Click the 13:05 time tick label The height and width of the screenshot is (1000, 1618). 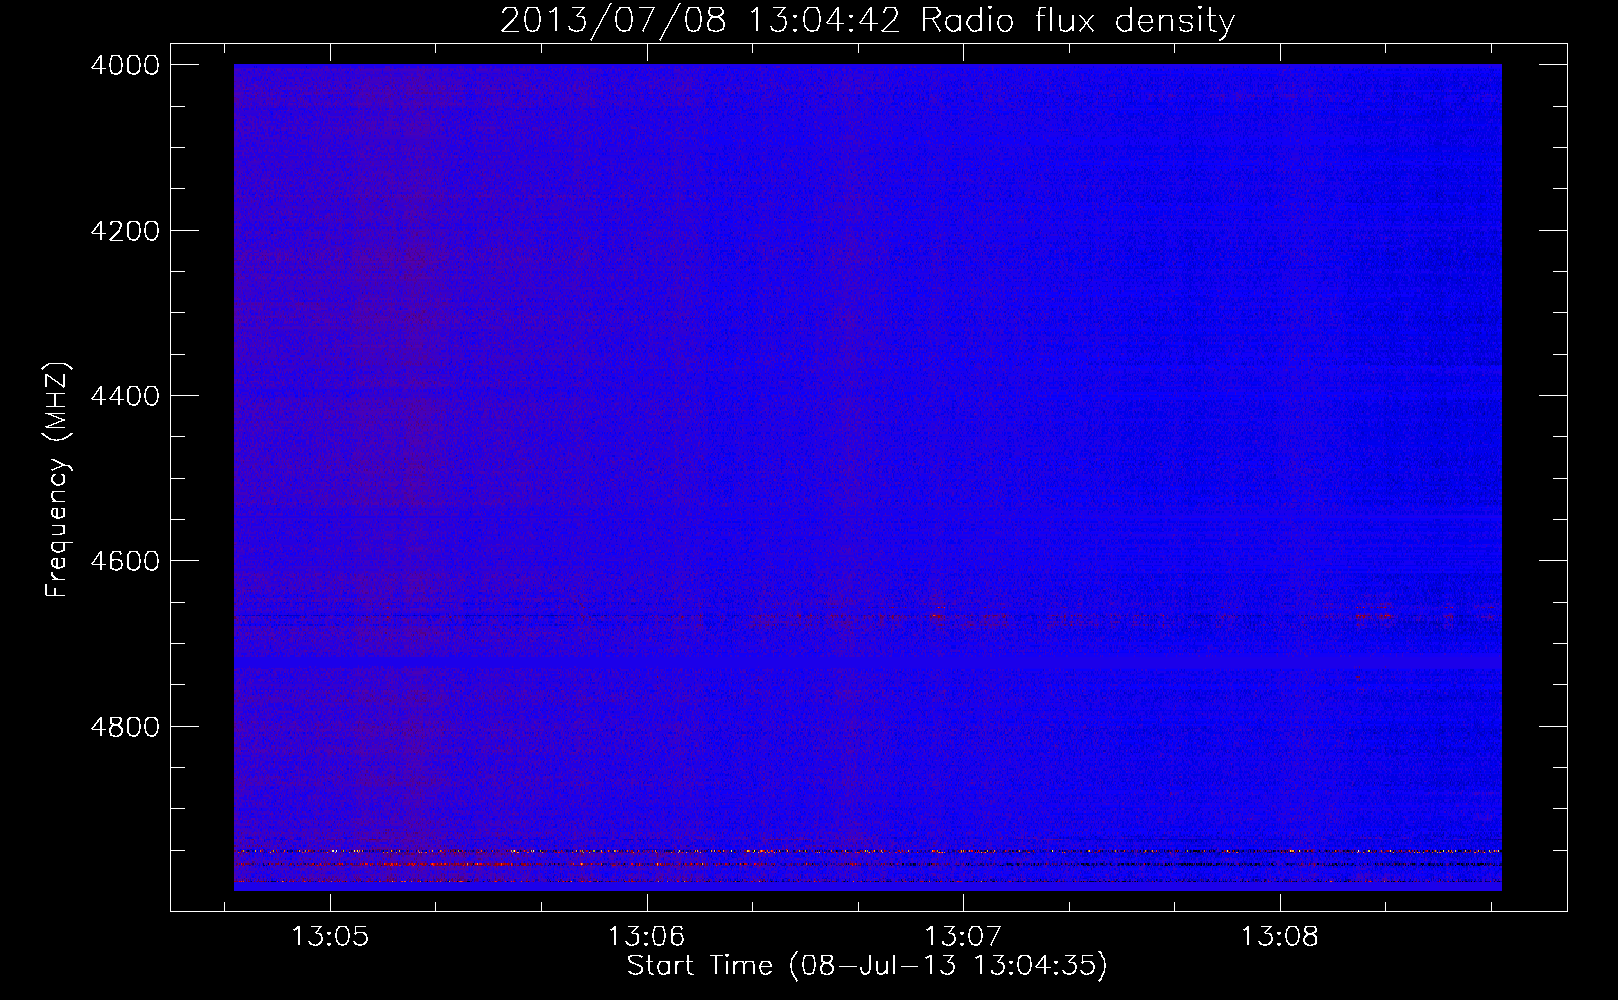[330, 938]
